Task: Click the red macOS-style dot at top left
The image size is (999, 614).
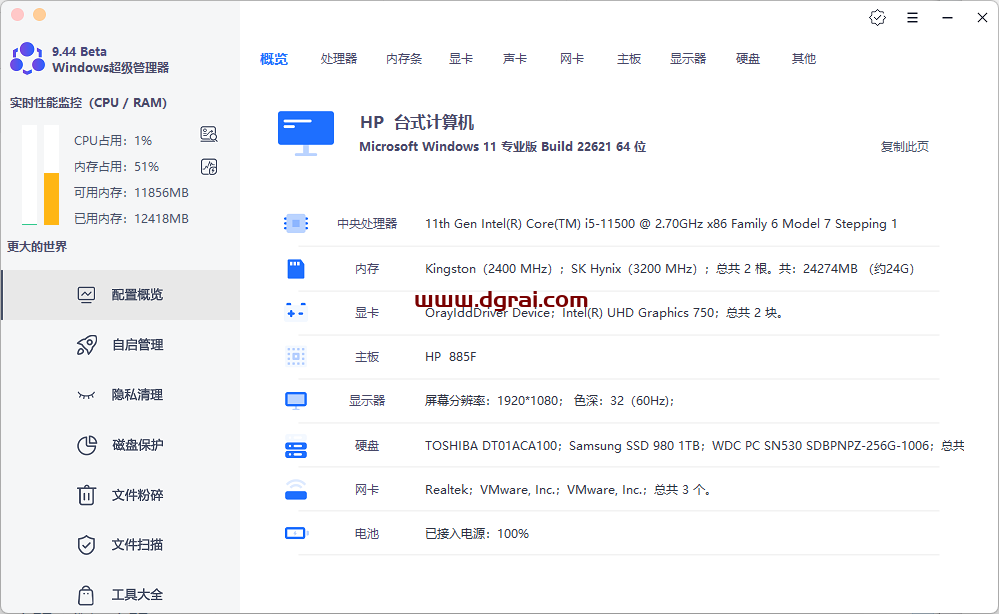Action: (x=17, y=14)
